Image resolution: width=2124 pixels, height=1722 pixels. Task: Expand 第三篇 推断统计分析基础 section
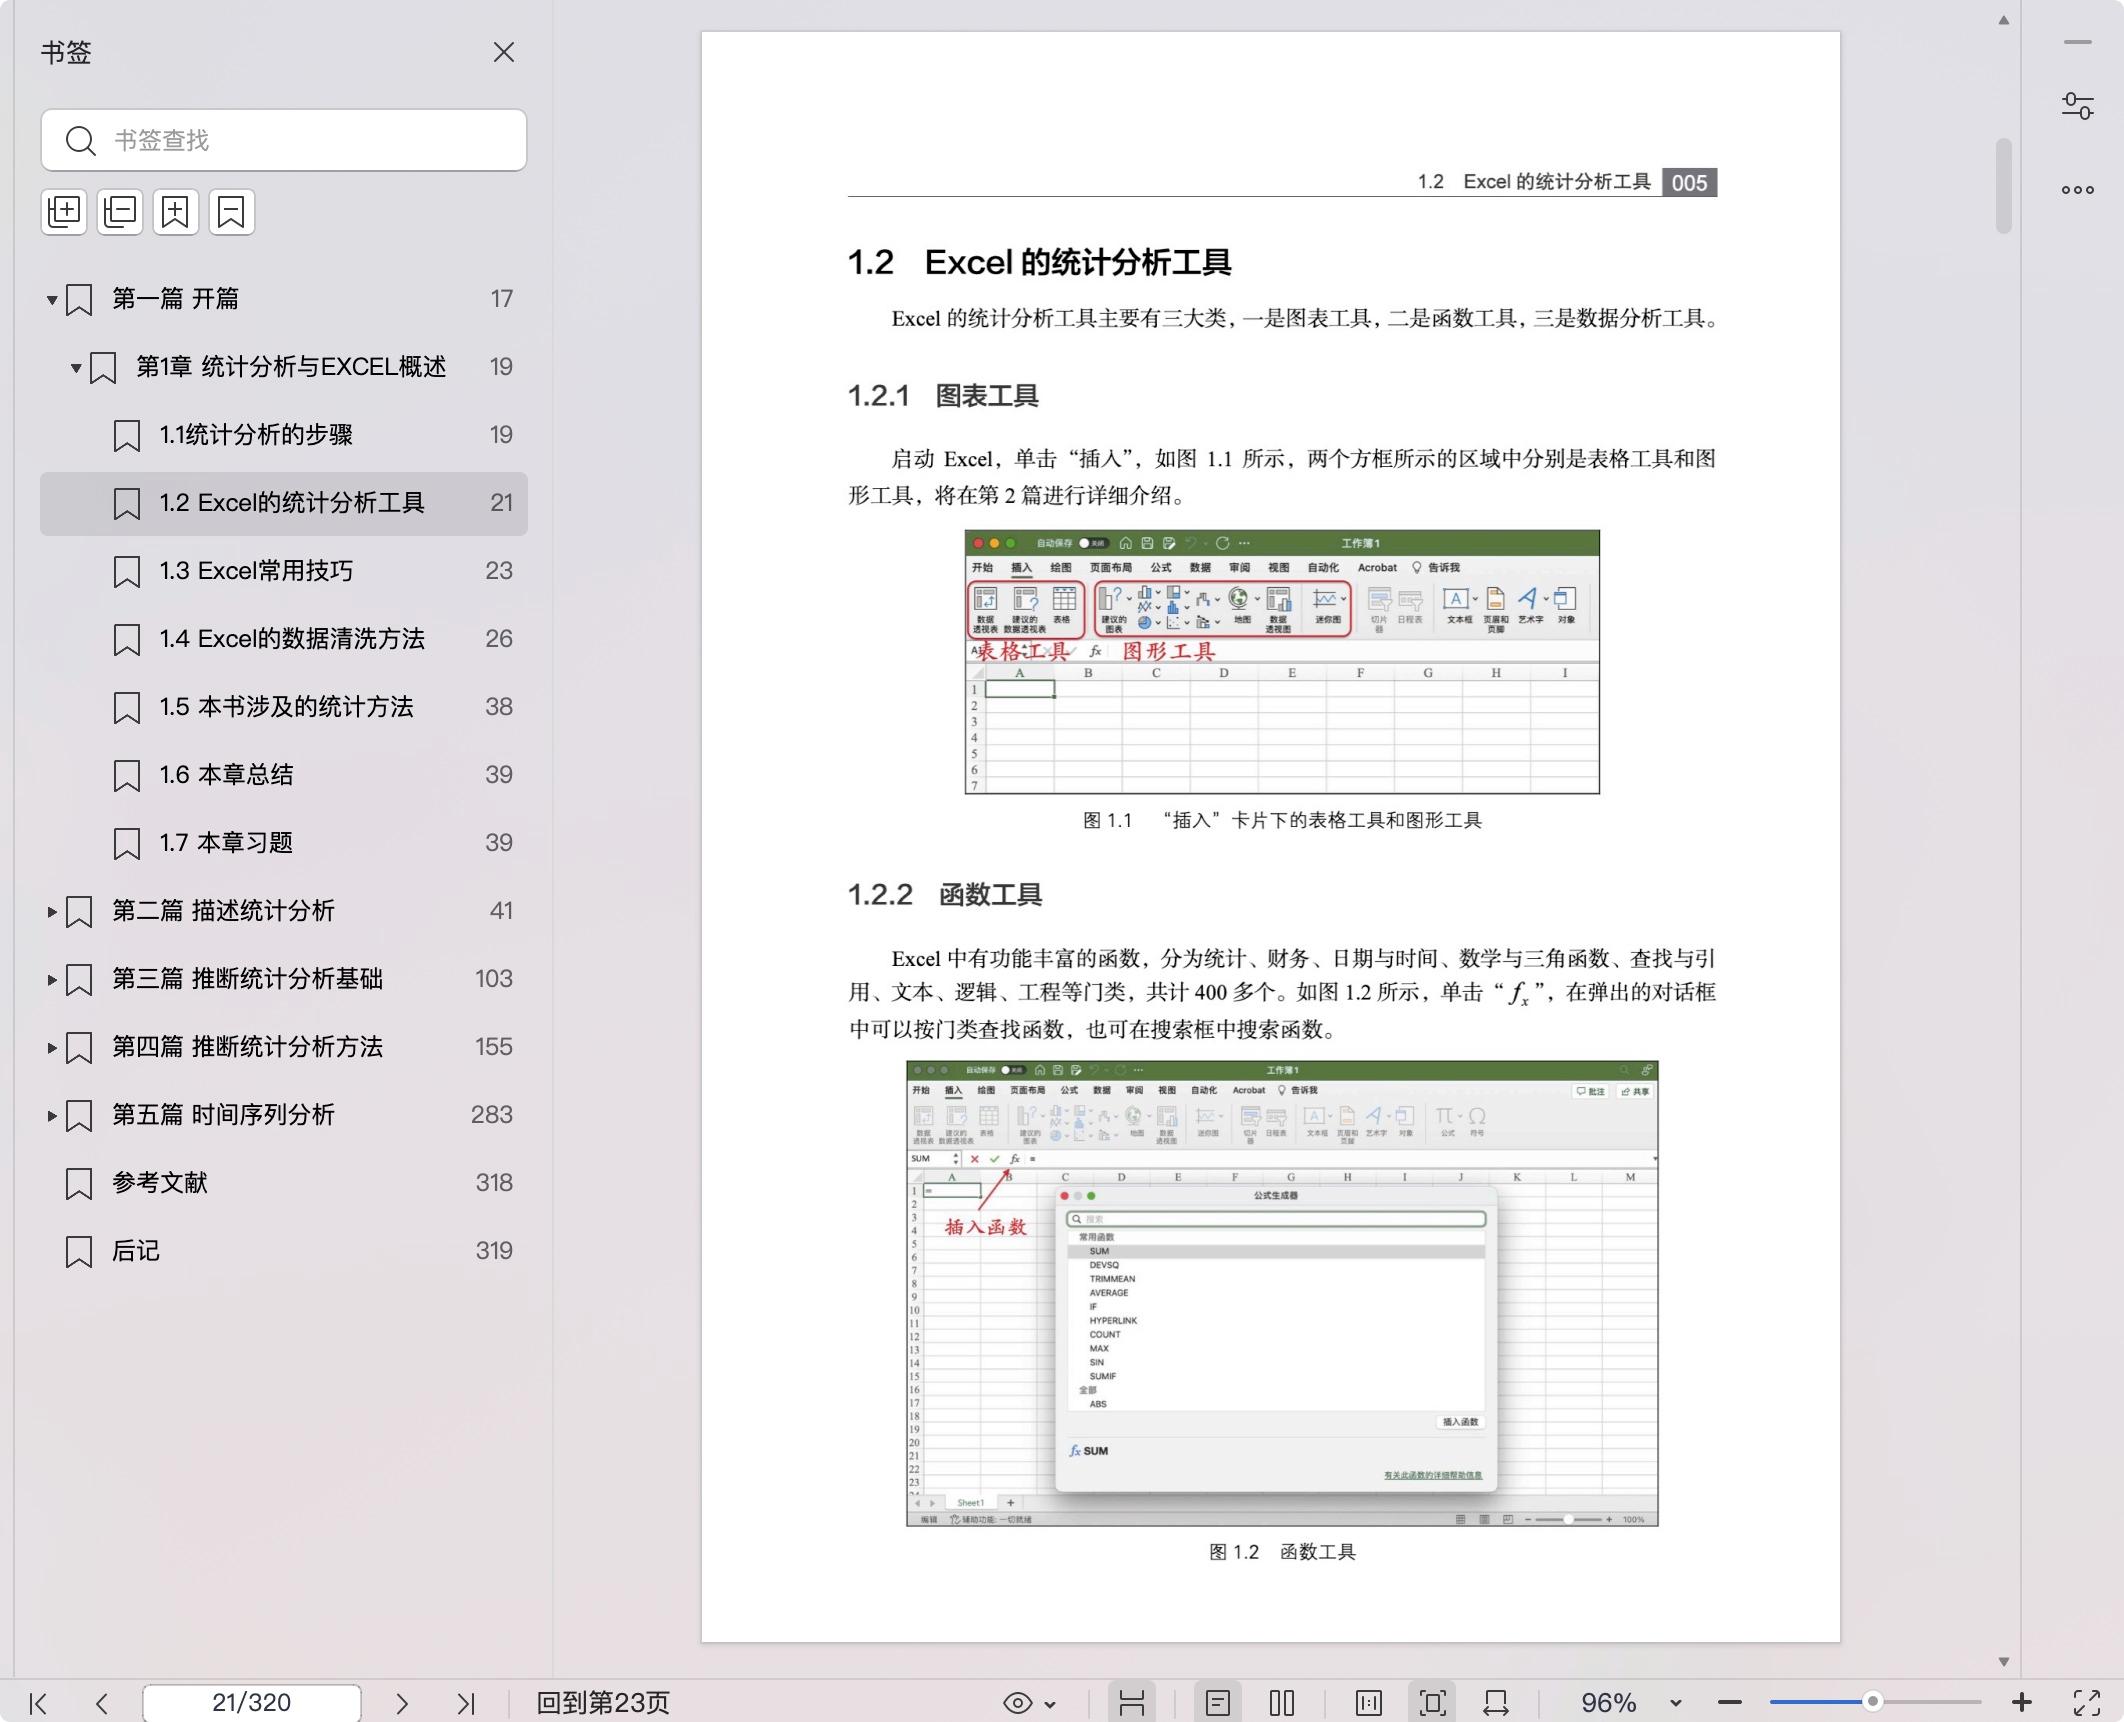point(52,979)
